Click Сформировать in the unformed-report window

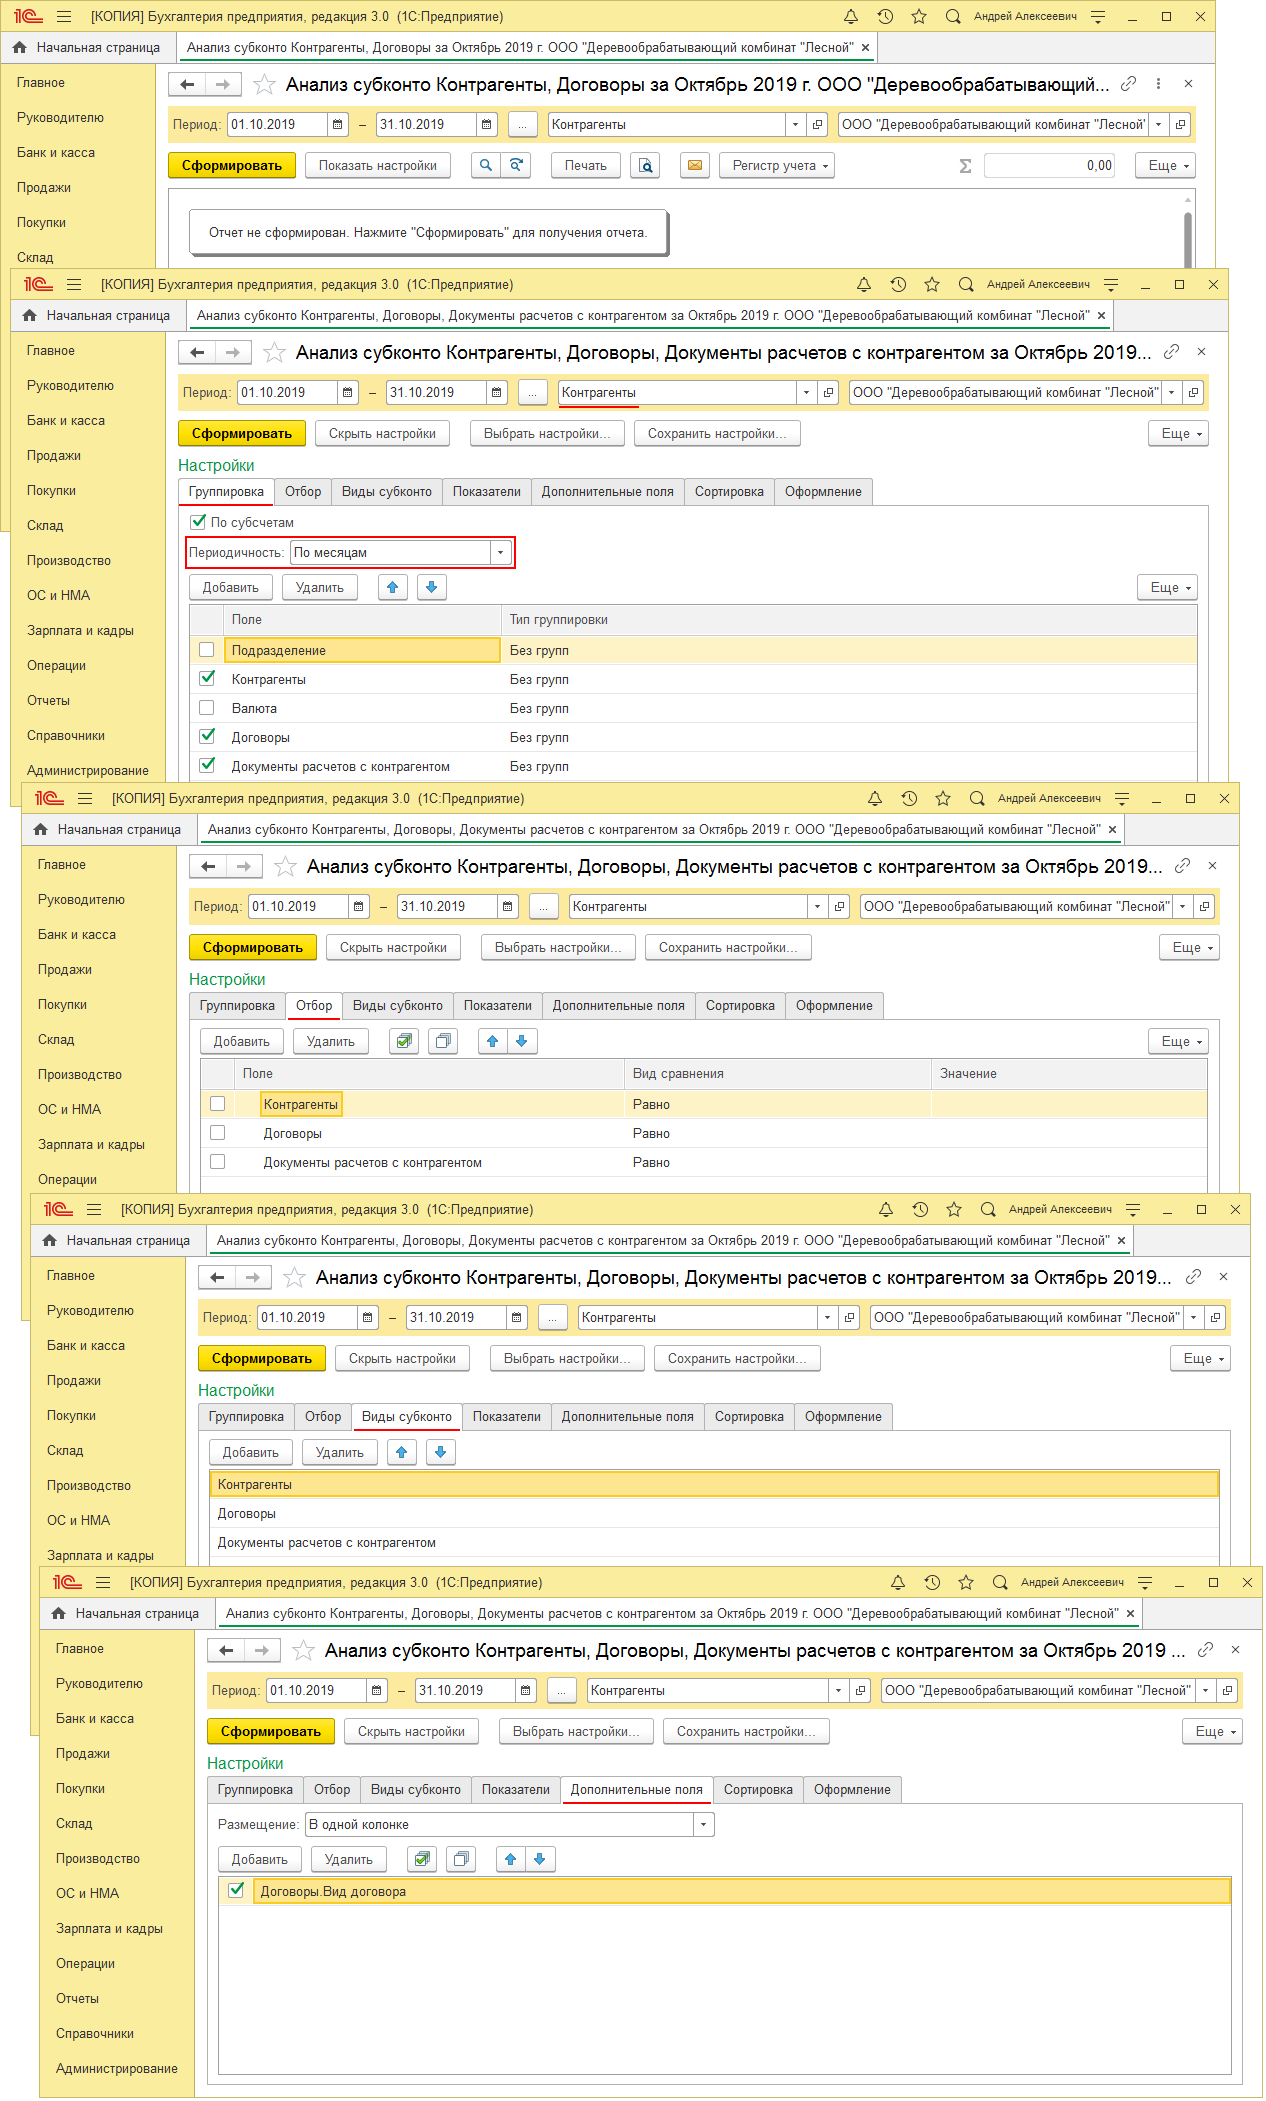[x=232, y=166]
